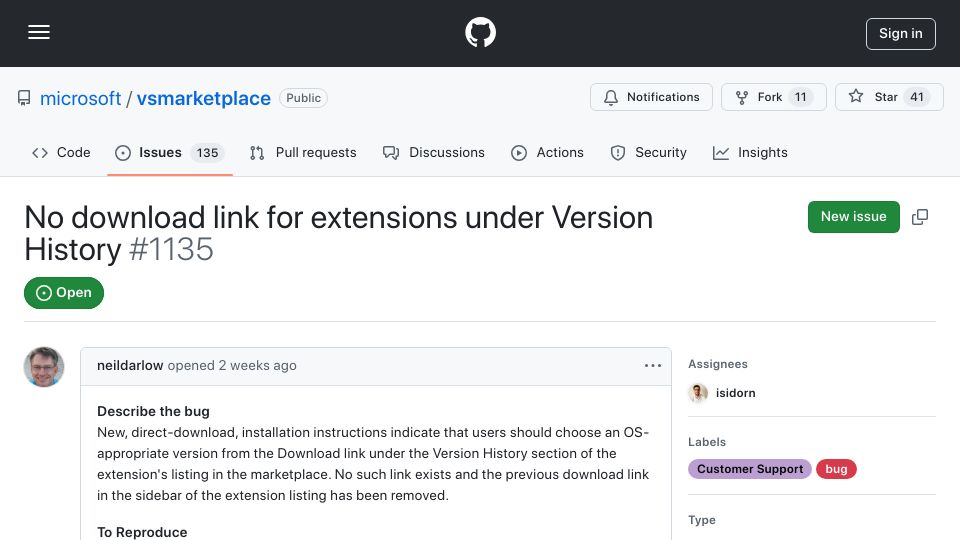Screen dimensions: 960x540
Task: Open the Code tab
Action: (x=61, y=152)
